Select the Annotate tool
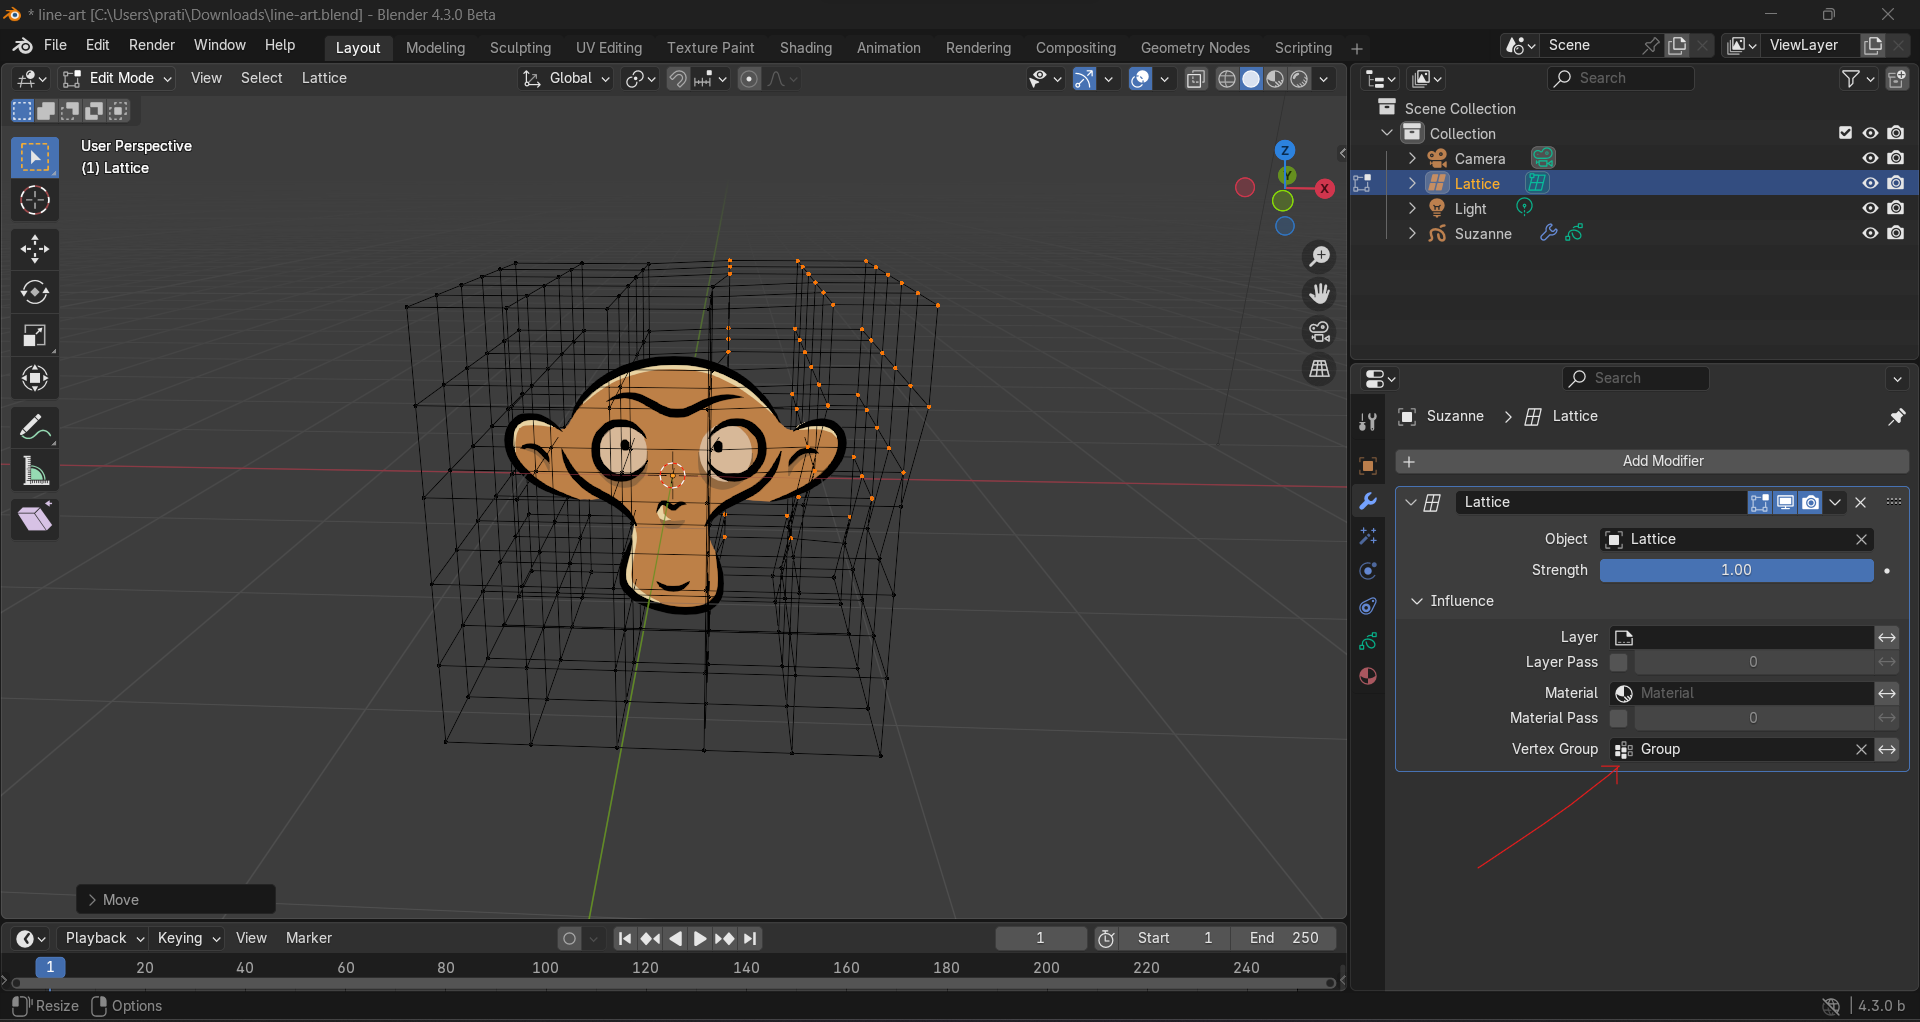Image resolution: width=1920 pixels, height=1022 pixels. (x=35, y=427)
